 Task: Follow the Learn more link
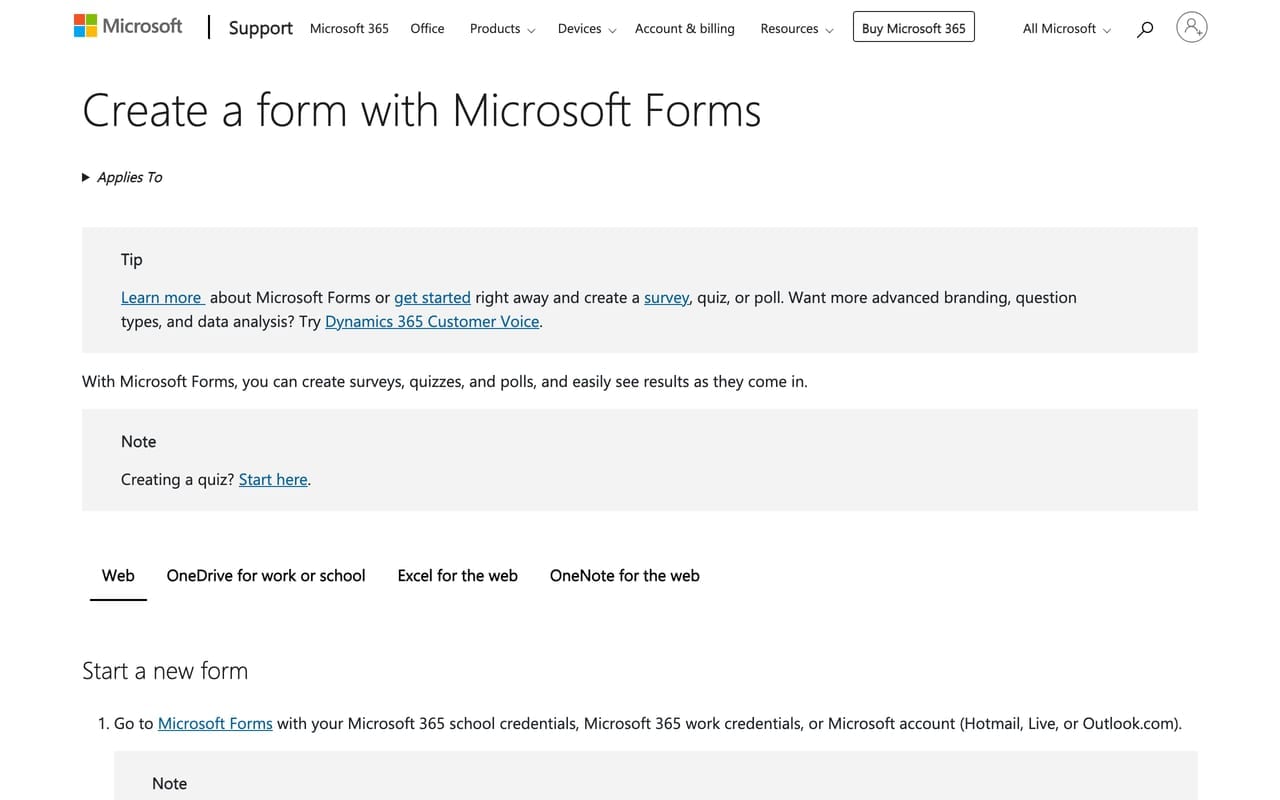click(161, 297)
